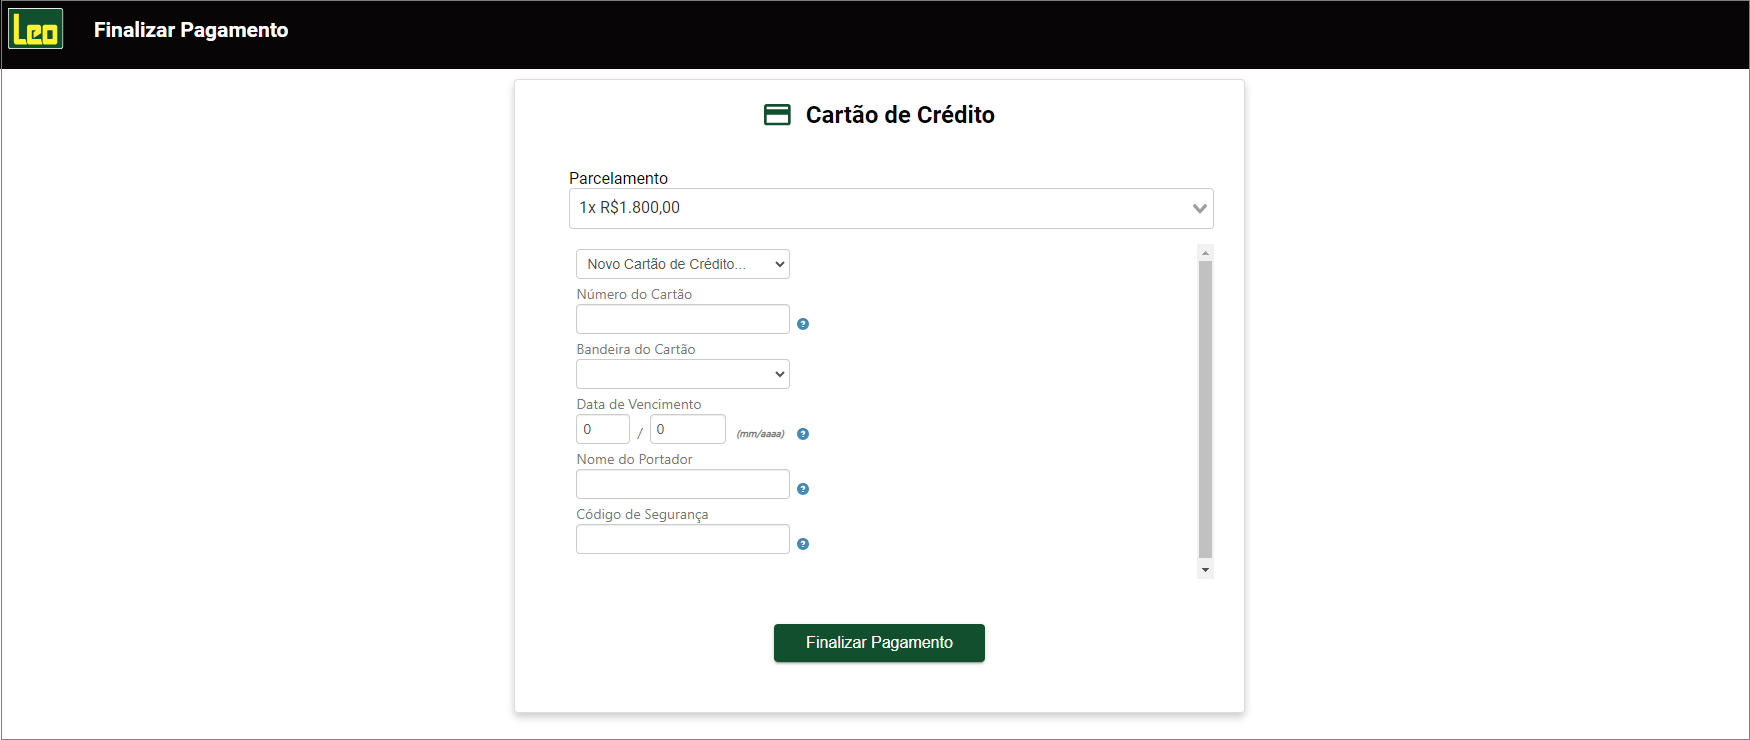Viewport: 1750px width, 740px height.
Task: Click the Data de Vencimento label
Action: [x=639, y=404]
